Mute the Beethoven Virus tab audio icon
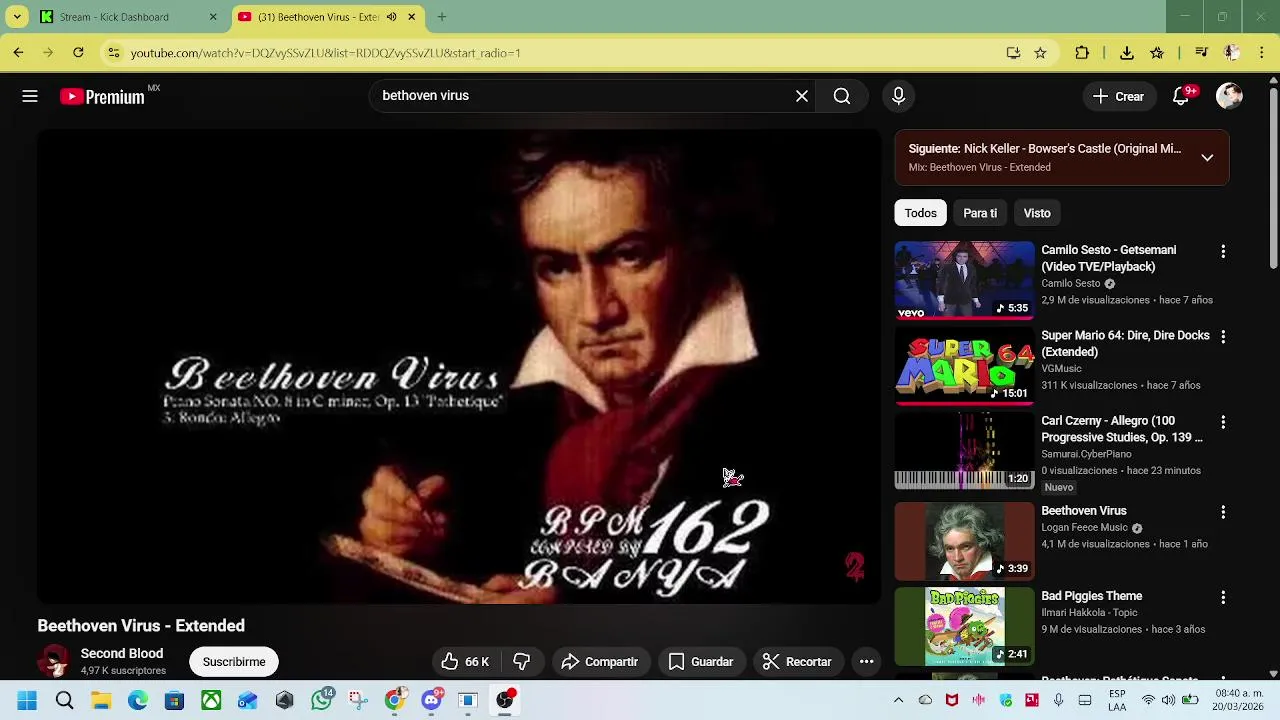This screenshot has height=720, width=1280. [x=391, y=17]
